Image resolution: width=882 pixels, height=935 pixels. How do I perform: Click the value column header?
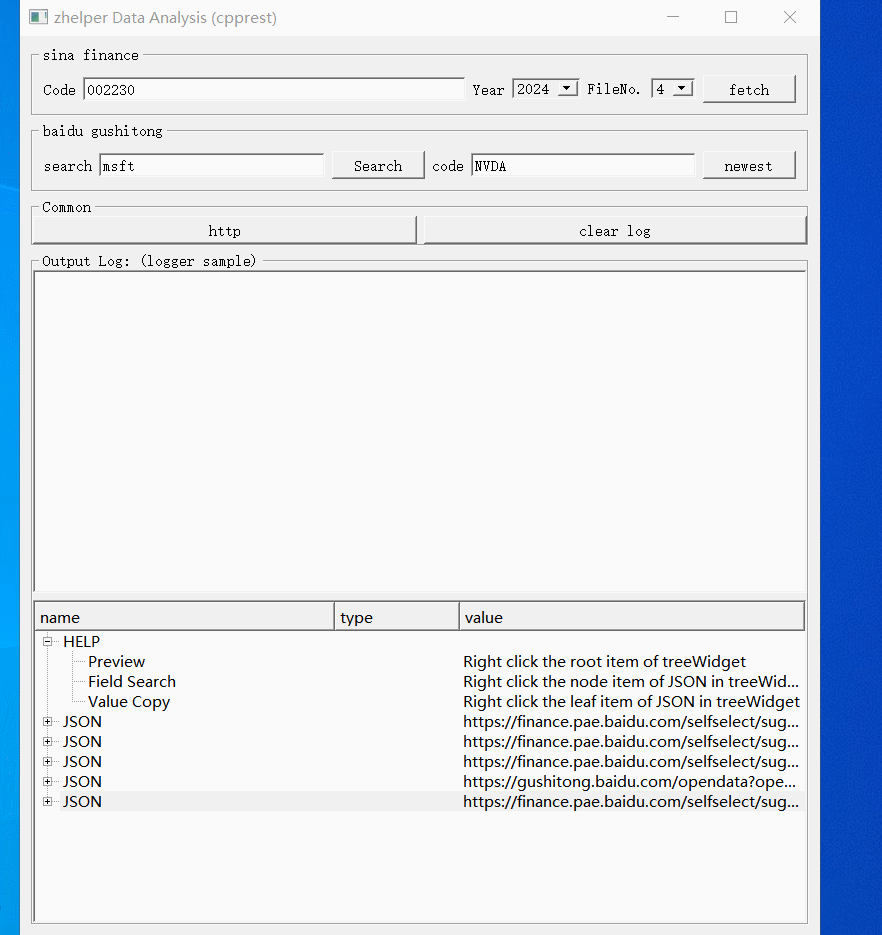tap(632, 617)
